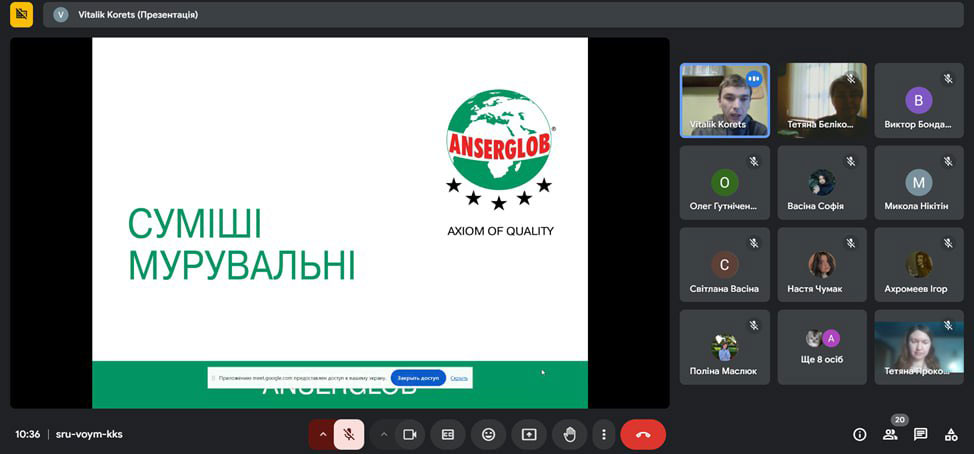Select Vitalik Korets video tile
Screen dimensions: 974x454
click(x=725, y=100)
